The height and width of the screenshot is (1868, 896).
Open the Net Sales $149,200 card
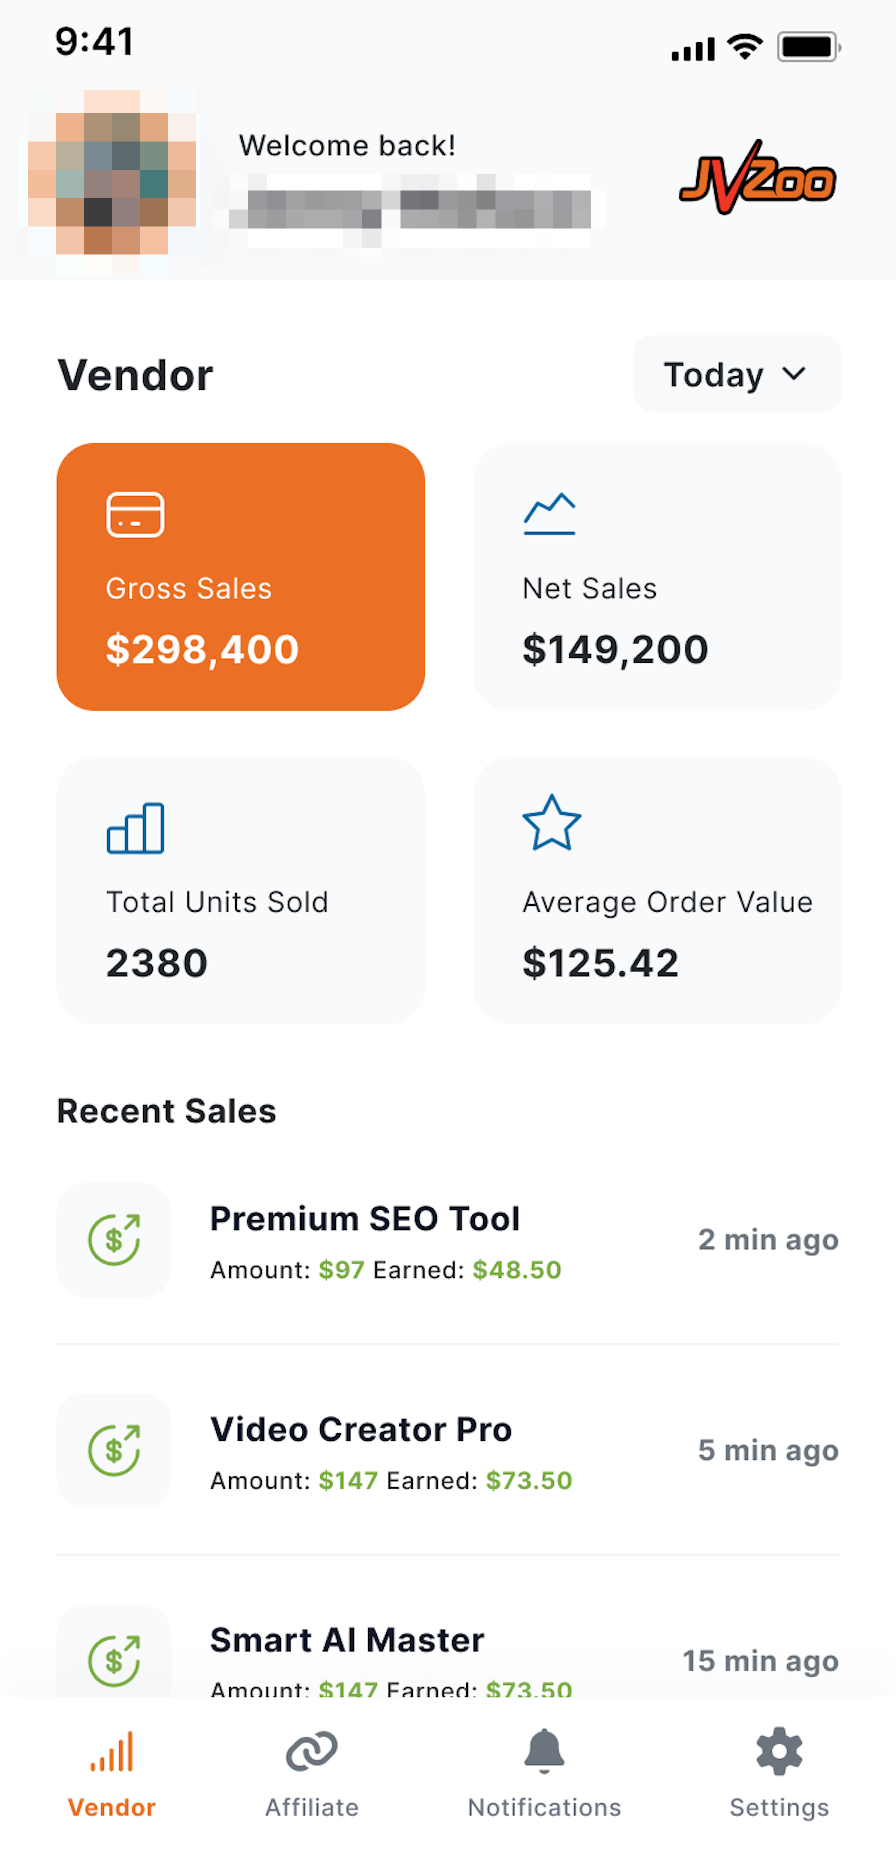tap(657, 577)
